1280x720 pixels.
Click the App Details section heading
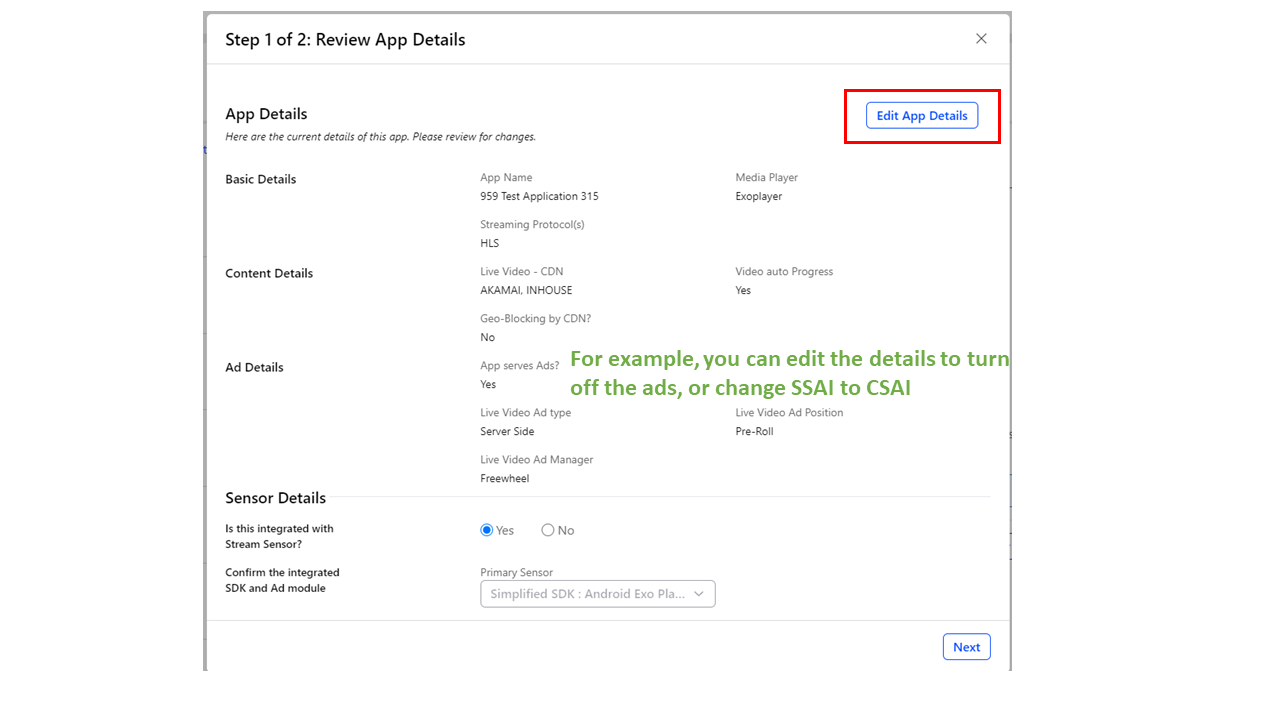click(266, 114)
